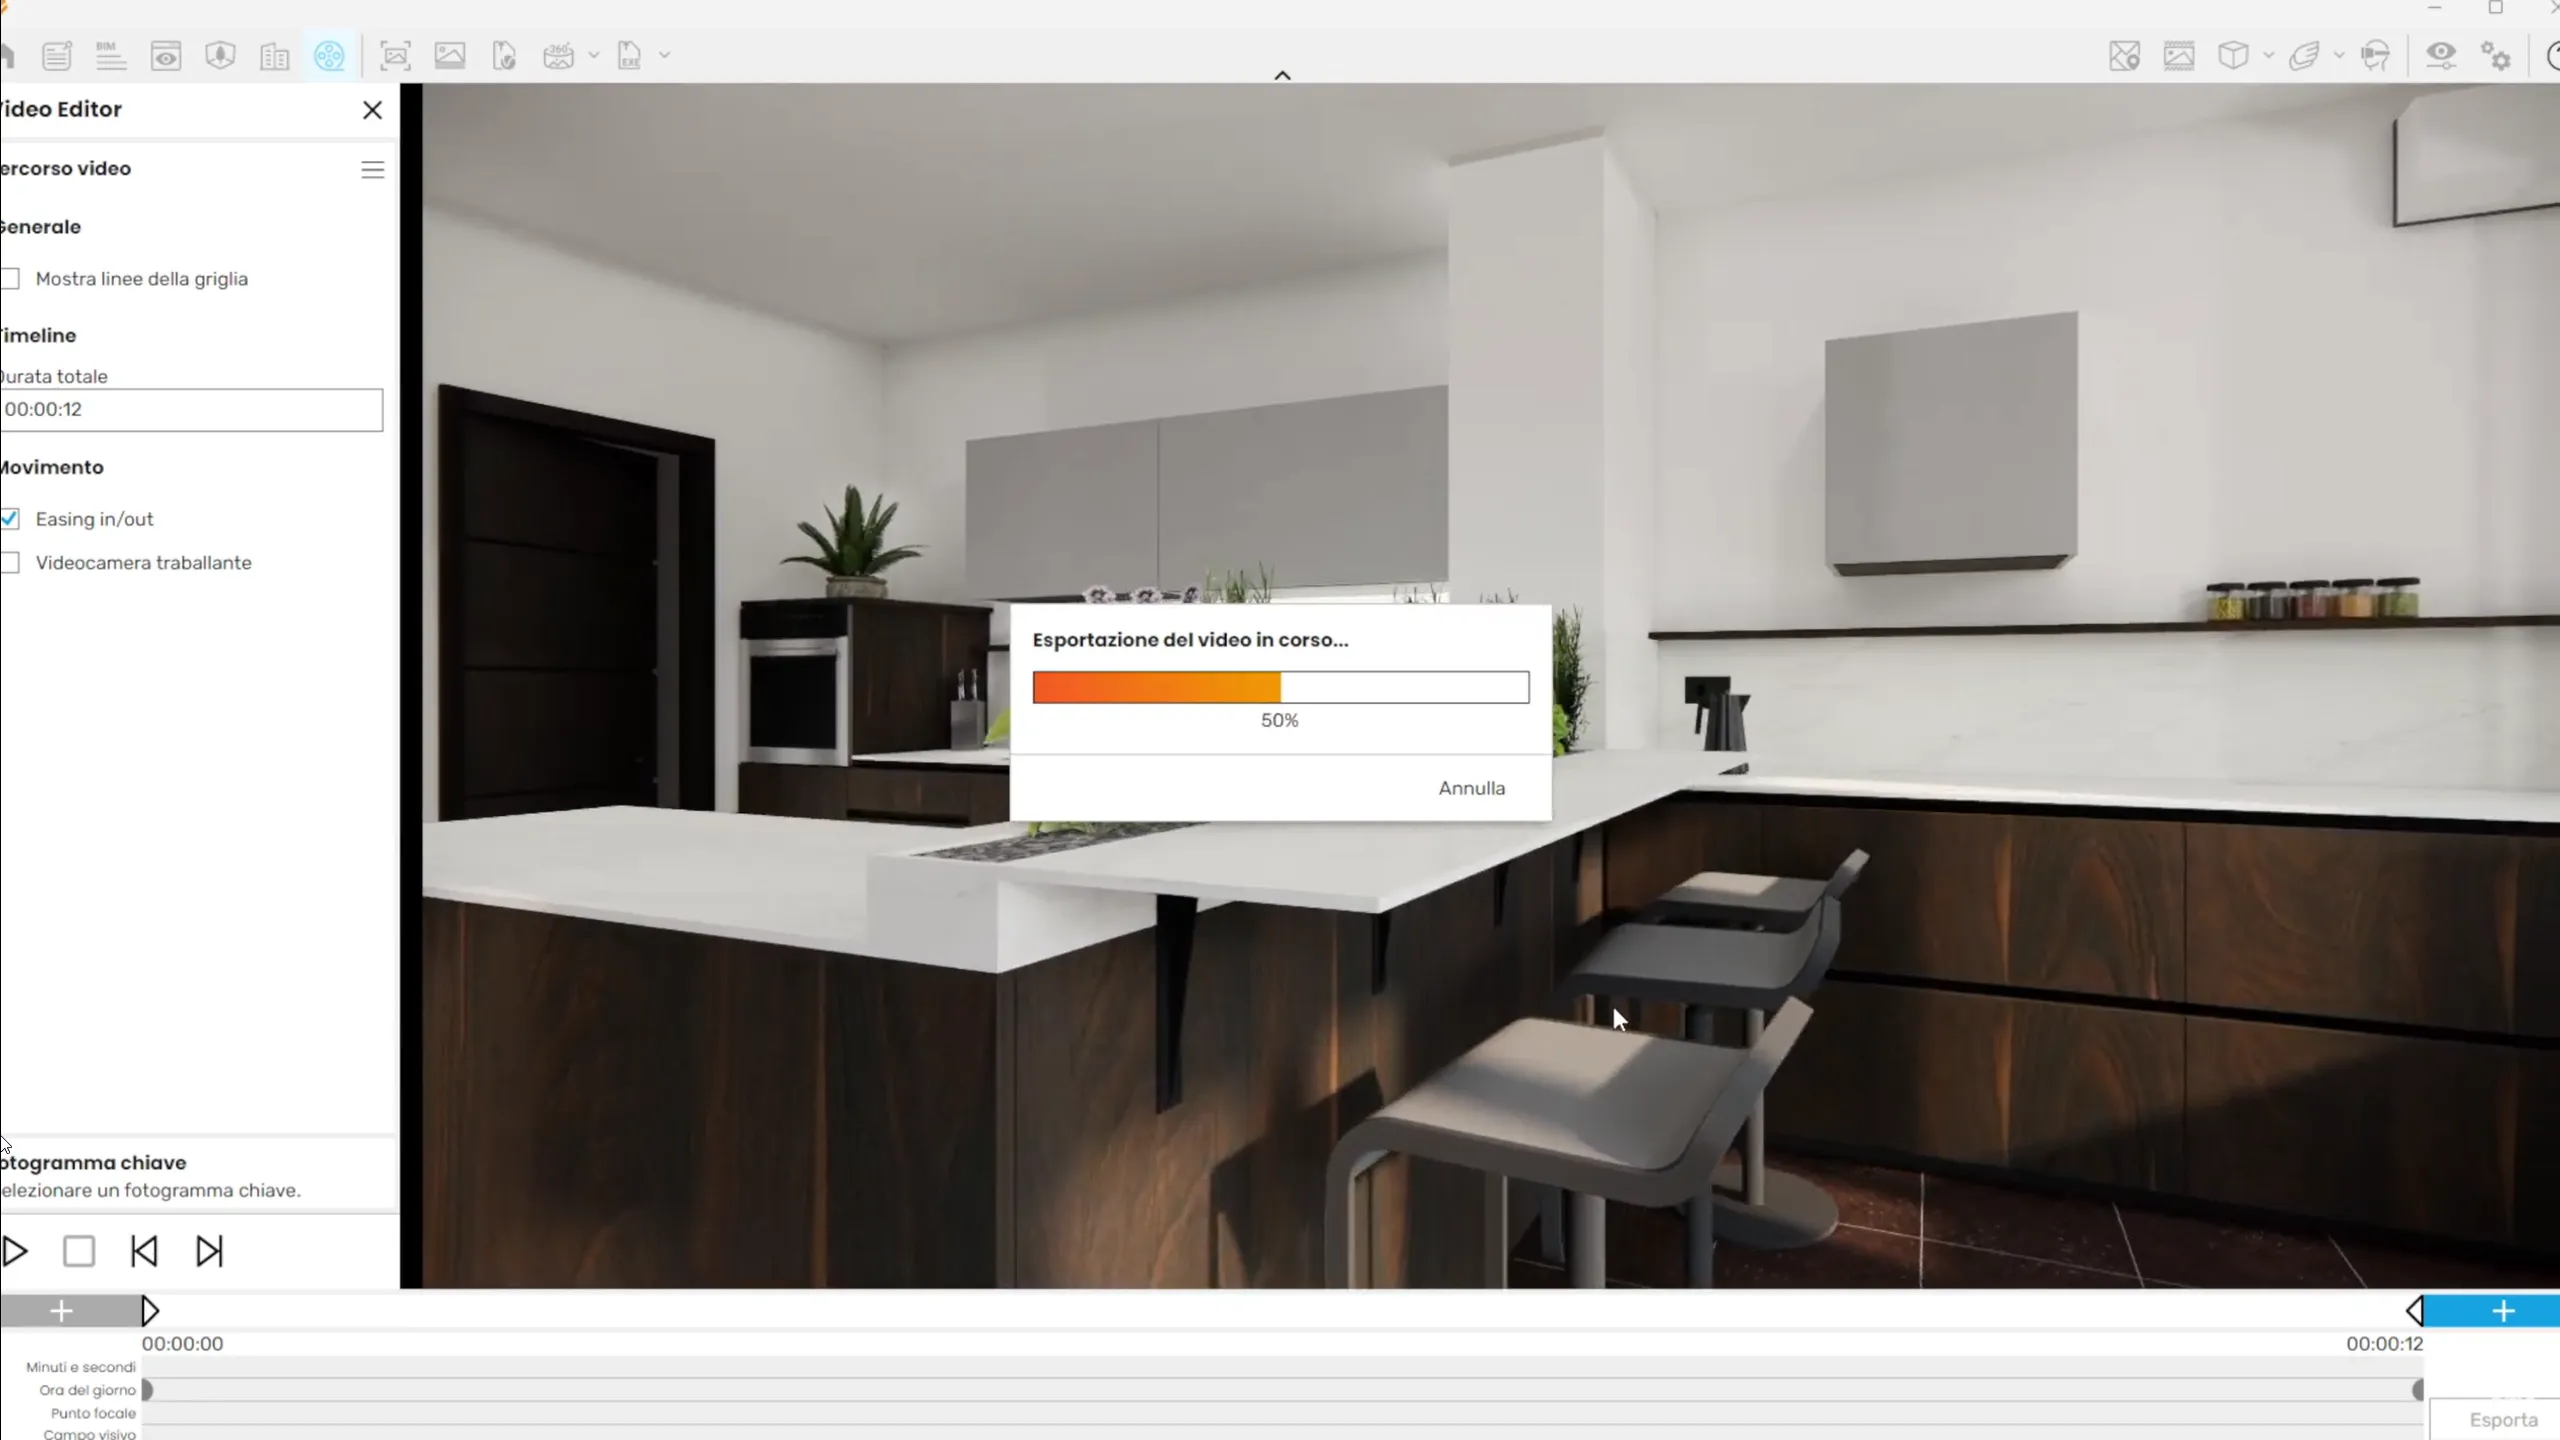Open dropdown arrow beside 360 panorama icon

click(x=593, y=56)
